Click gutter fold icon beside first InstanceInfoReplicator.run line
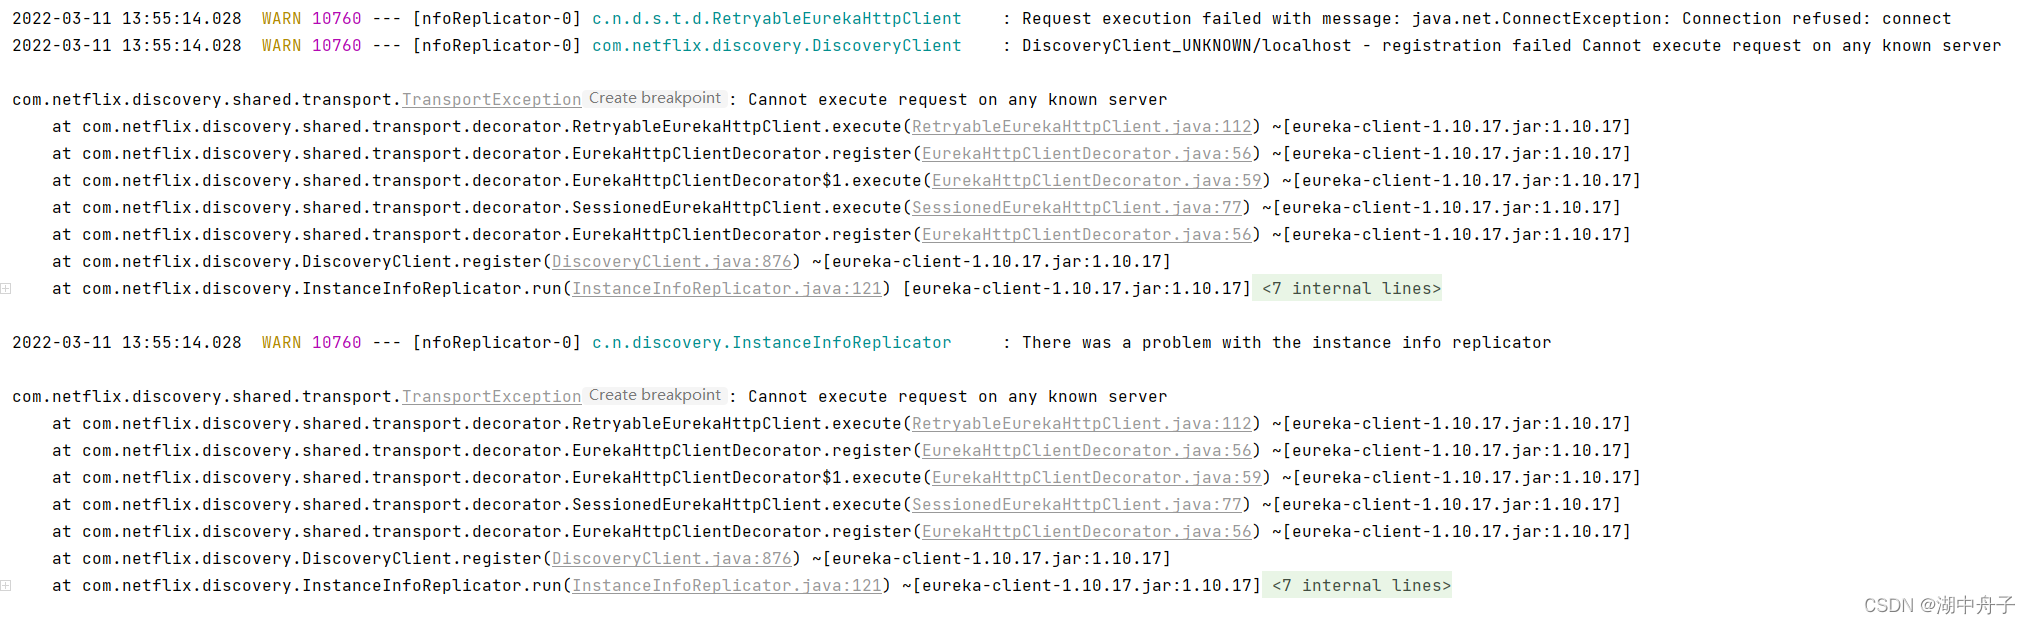The height and width of the screenshot is (624, 2030). coord(6,288)
